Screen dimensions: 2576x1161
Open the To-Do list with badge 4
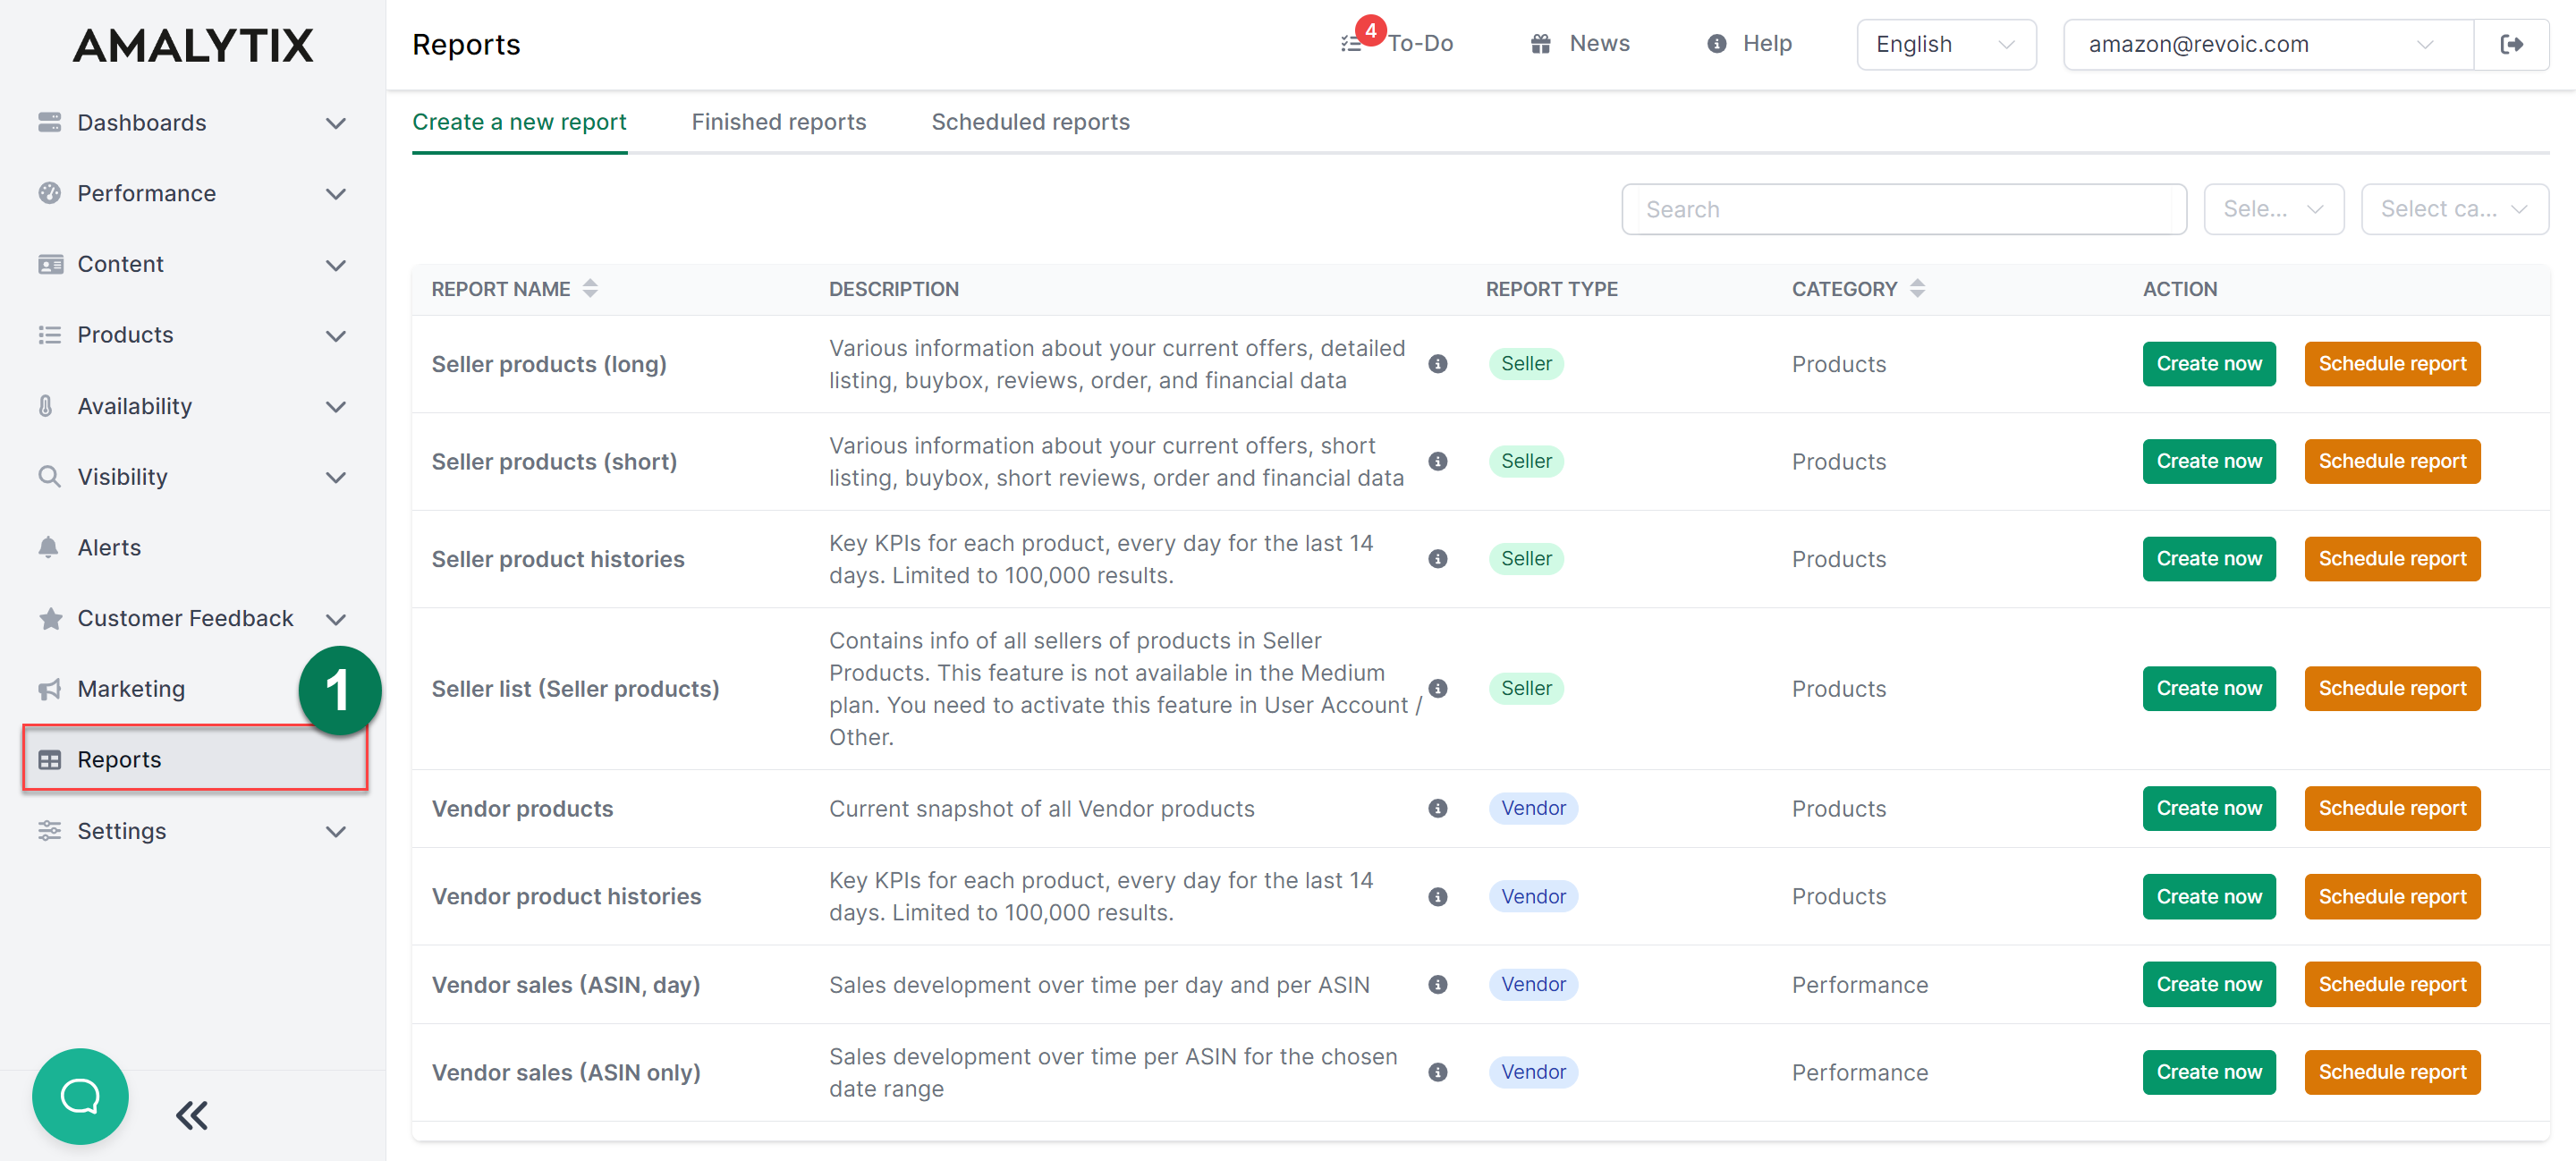click(1396, 43)
